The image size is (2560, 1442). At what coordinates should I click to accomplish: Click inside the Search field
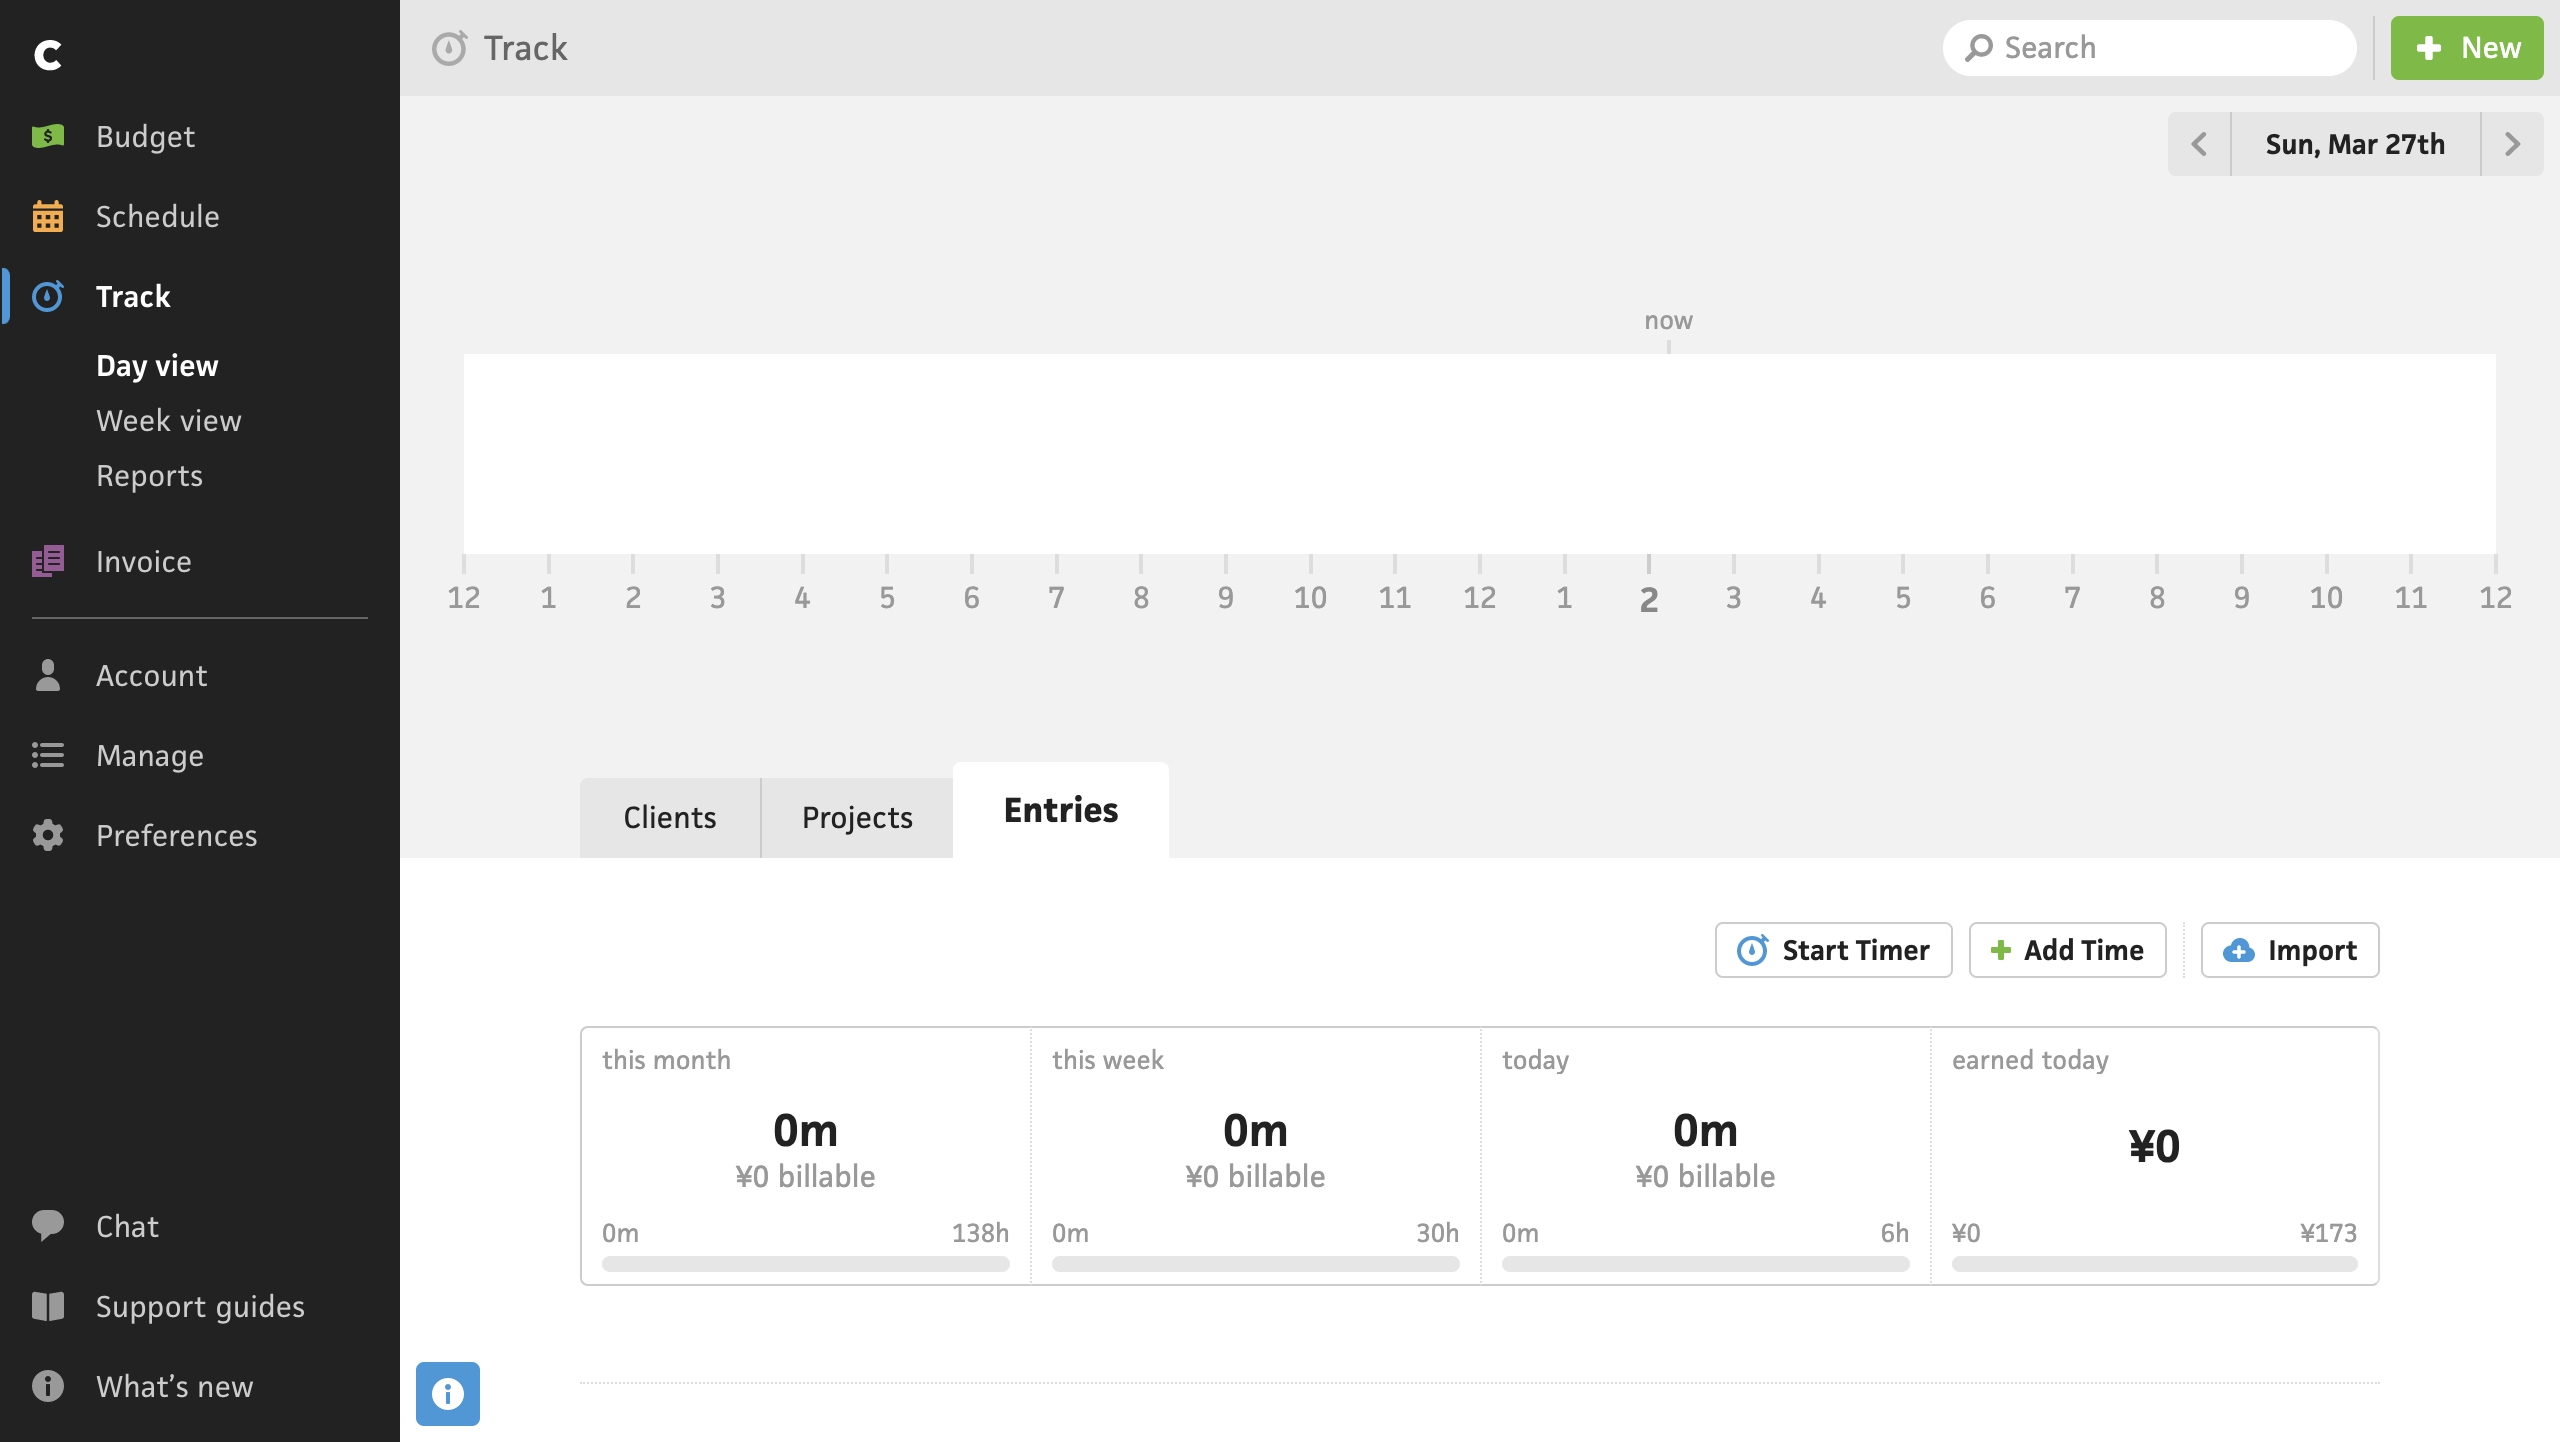coord(2149,48)
